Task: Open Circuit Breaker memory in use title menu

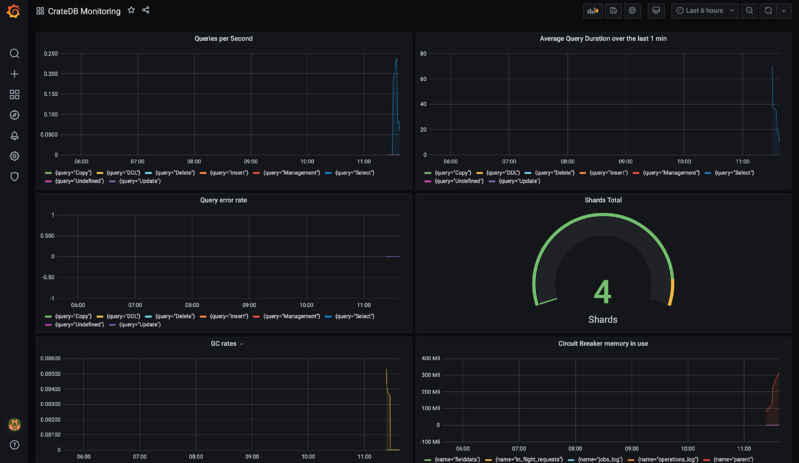Action: pyautogui.click(x=603, y=344)
